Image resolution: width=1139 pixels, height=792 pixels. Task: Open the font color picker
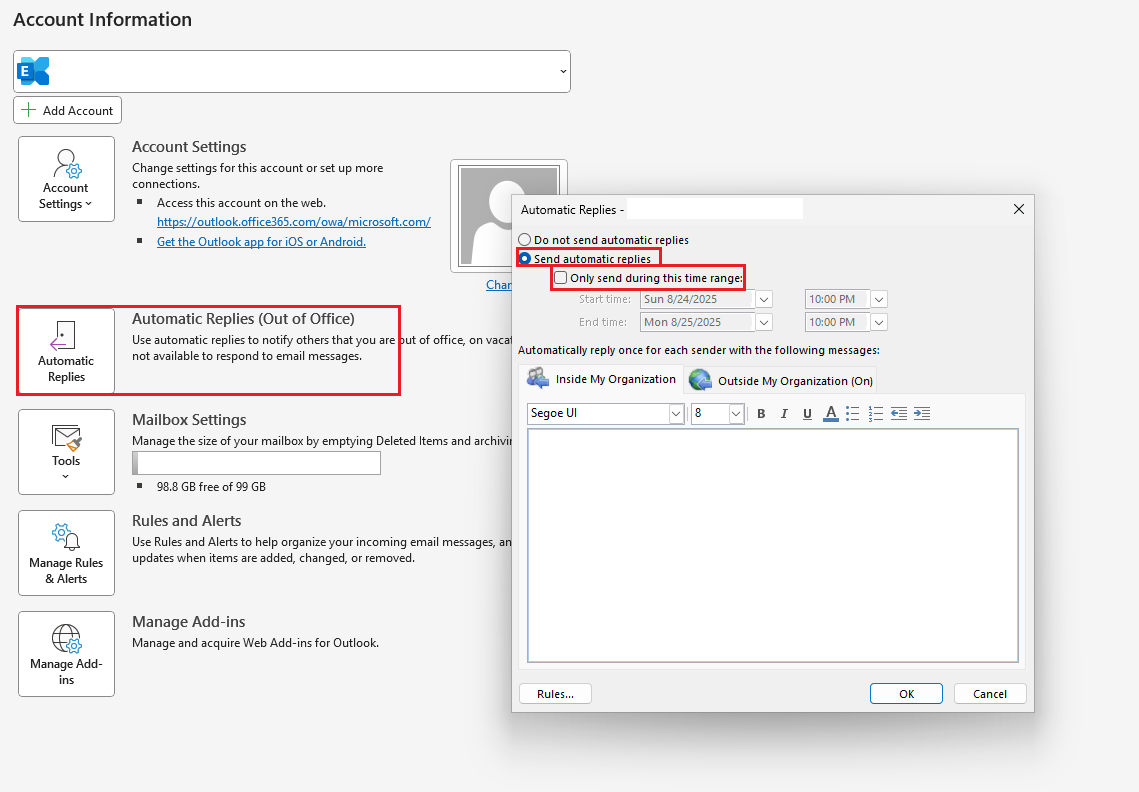(831, 413)
